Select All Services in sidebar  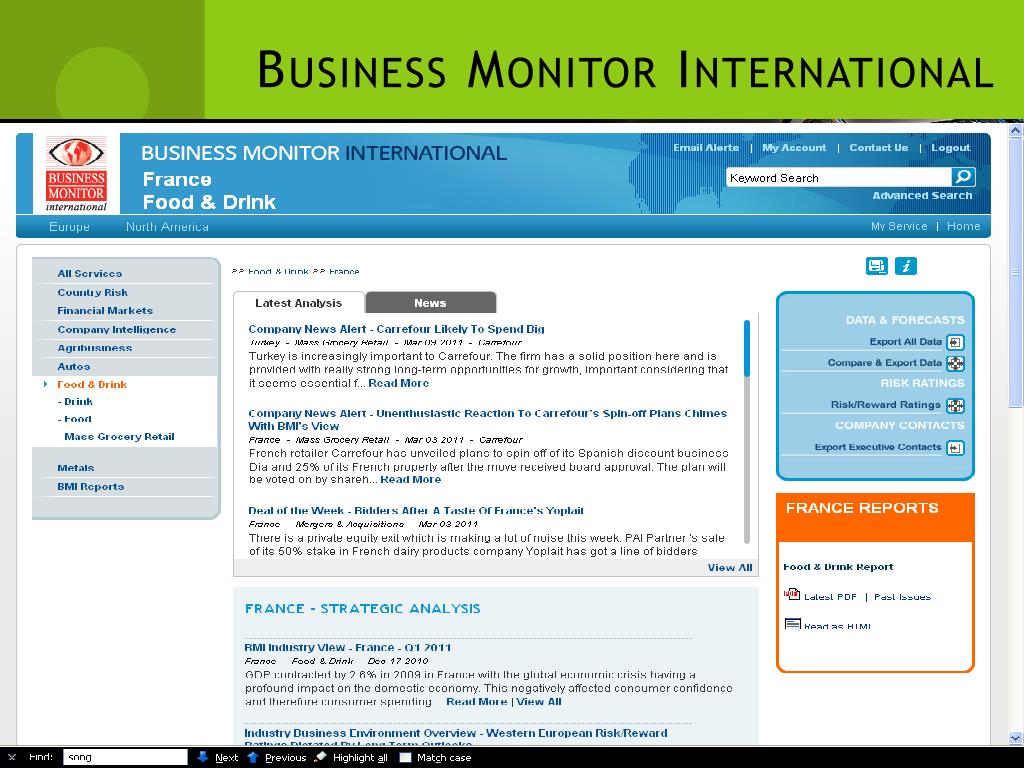[x=89, y=274]
